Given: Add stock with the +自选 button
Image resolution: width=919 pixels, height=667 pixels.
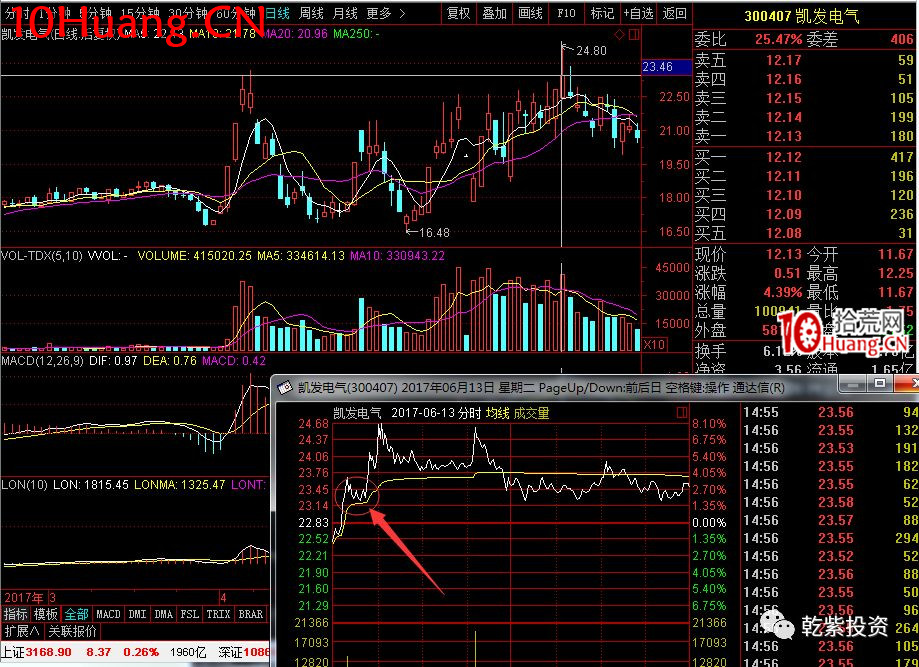Looking at the screenshot, I should coord(638,13).
